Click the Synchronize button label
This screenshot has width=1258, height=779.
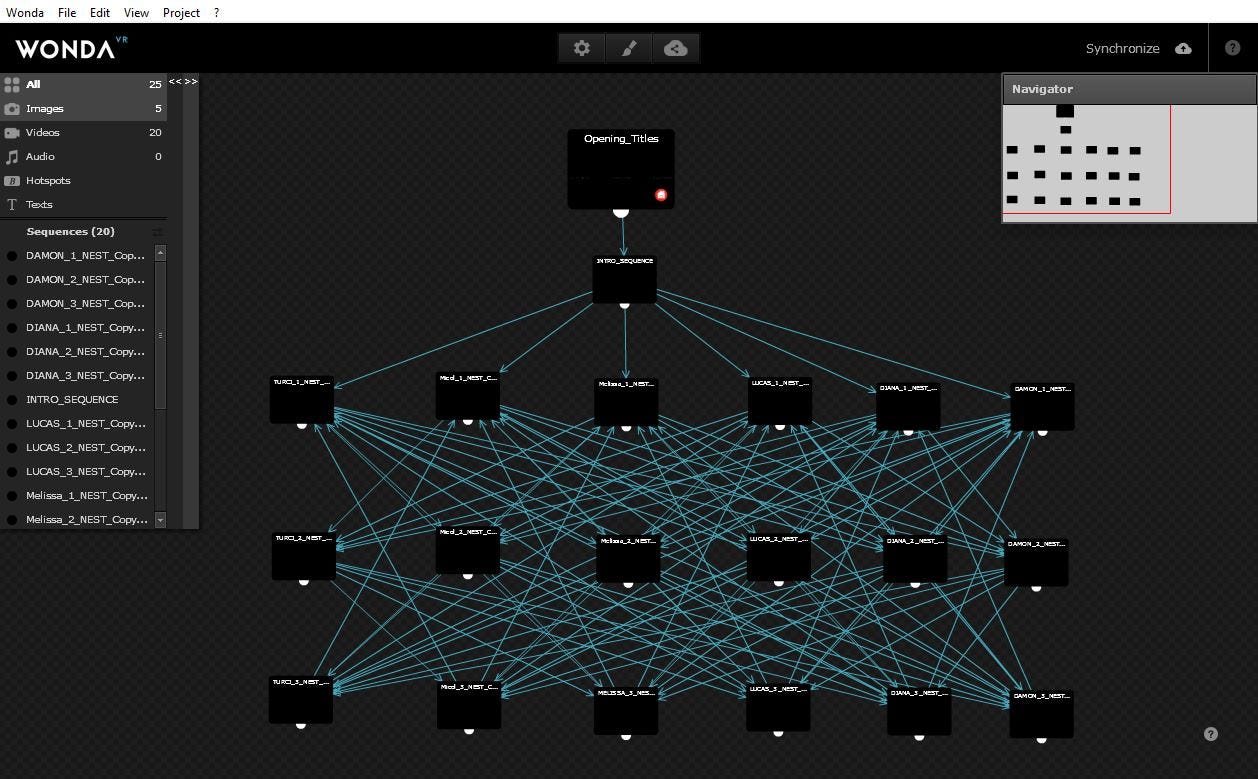point(1123,48)
